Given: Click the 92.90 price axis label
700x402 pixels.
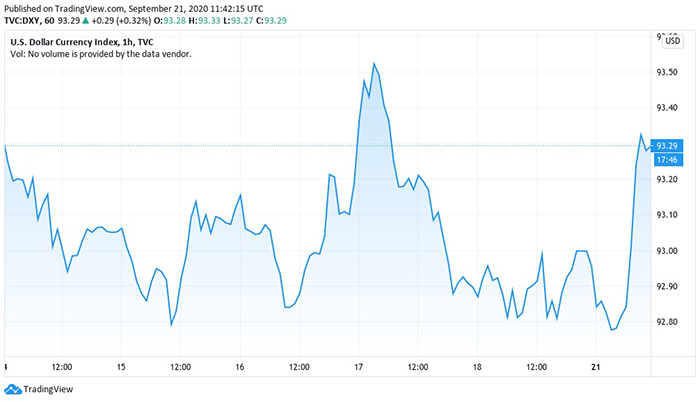Looking at the screenshot, I should click(668, 287).
